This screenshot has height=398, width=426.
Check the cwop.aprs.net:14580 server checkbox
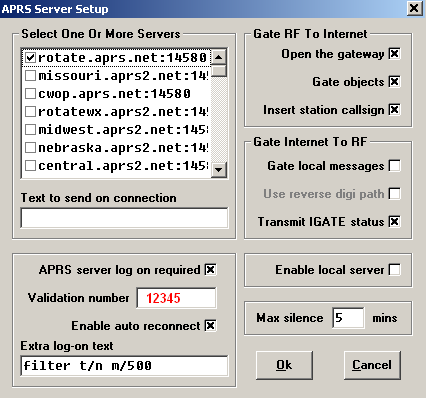(30, 94)
